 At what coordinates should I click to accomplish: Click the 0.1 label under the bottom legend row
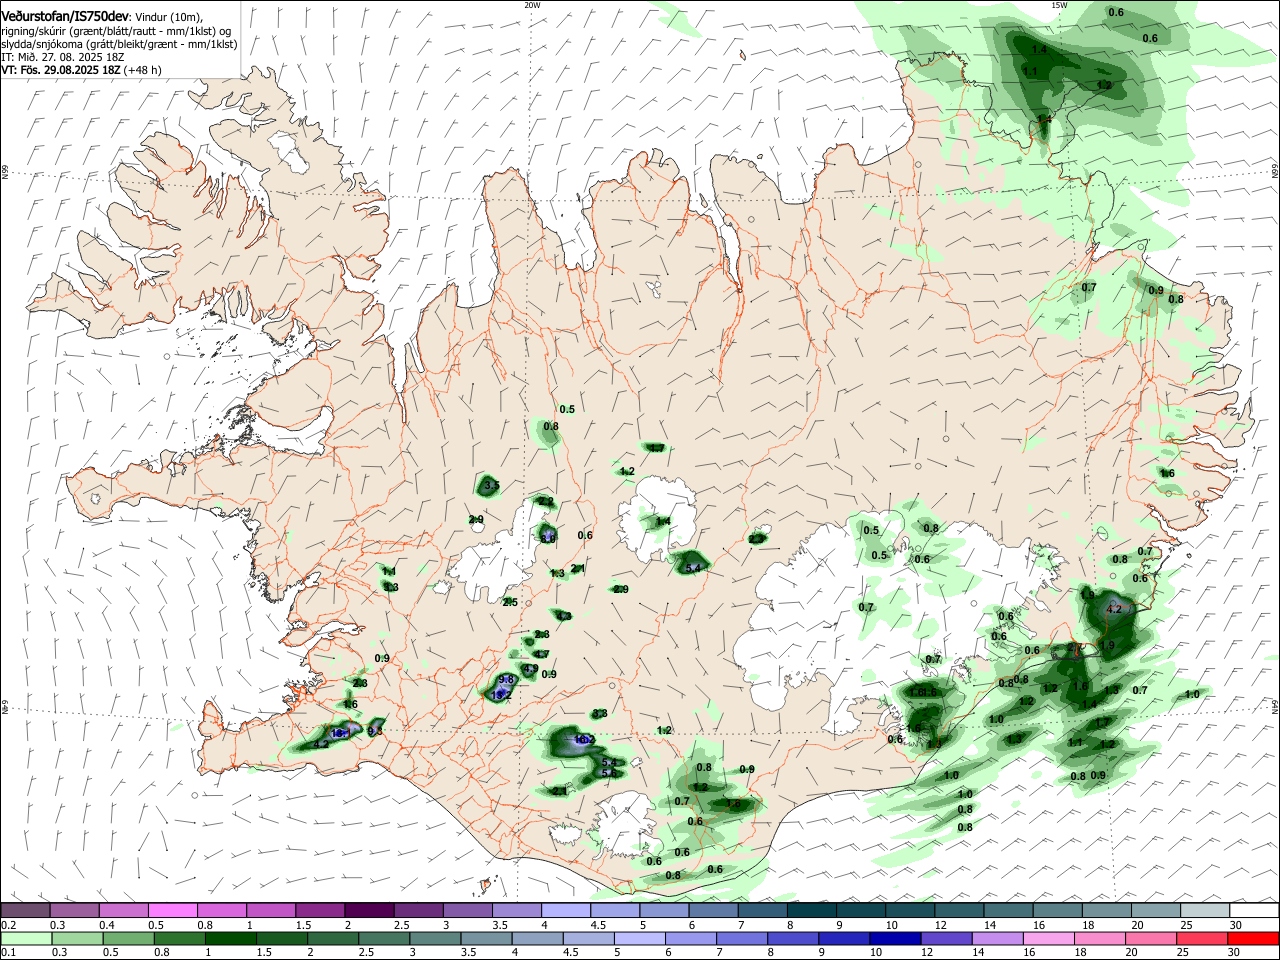[x=9, y=953]
